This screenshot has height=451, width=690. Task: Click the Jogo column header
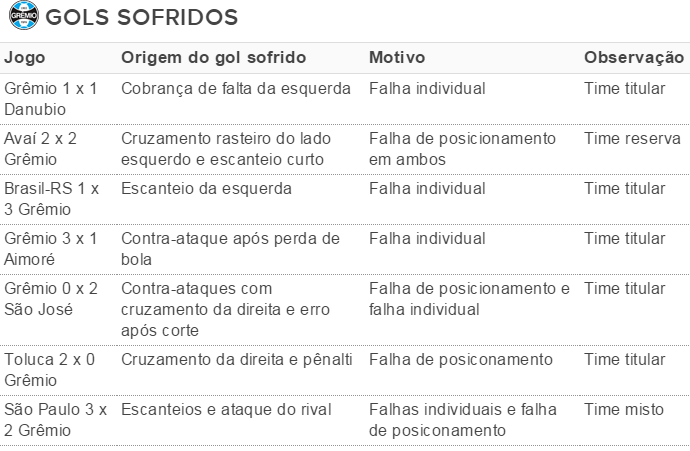click(x=25, y=58)
